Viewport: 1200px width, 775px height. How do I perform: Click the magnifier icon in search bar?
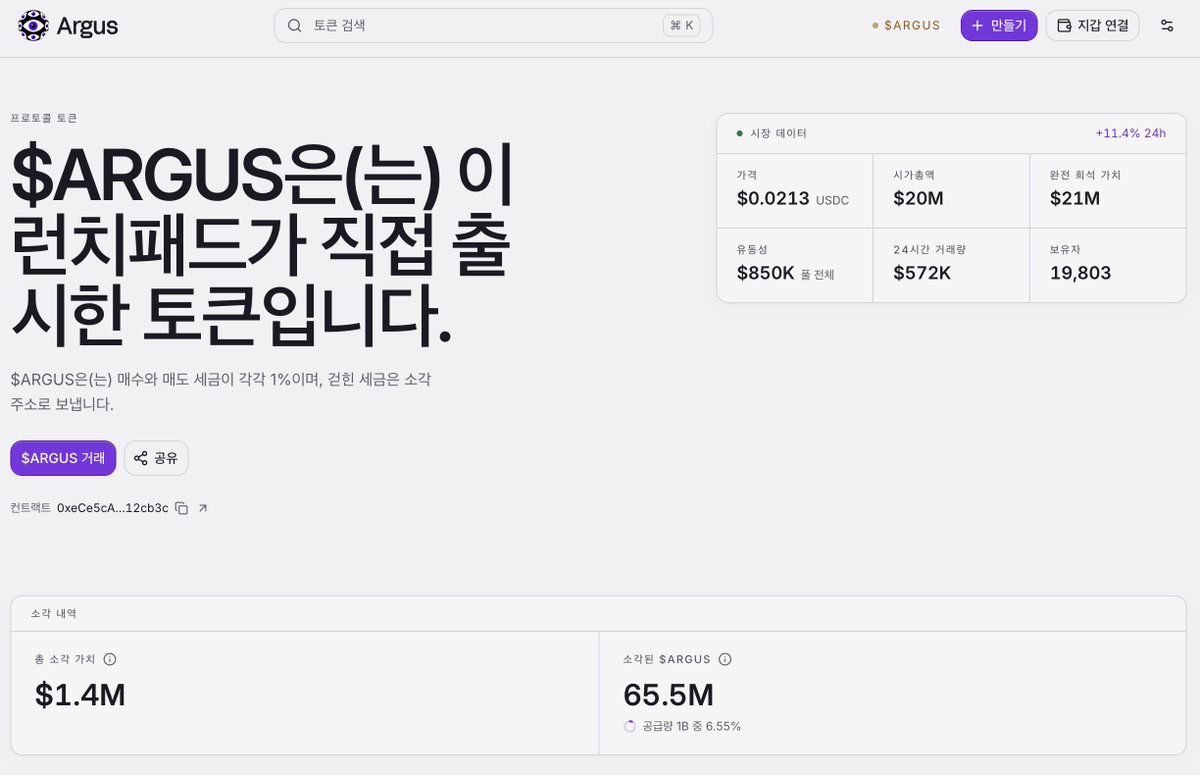coord(295,26)
